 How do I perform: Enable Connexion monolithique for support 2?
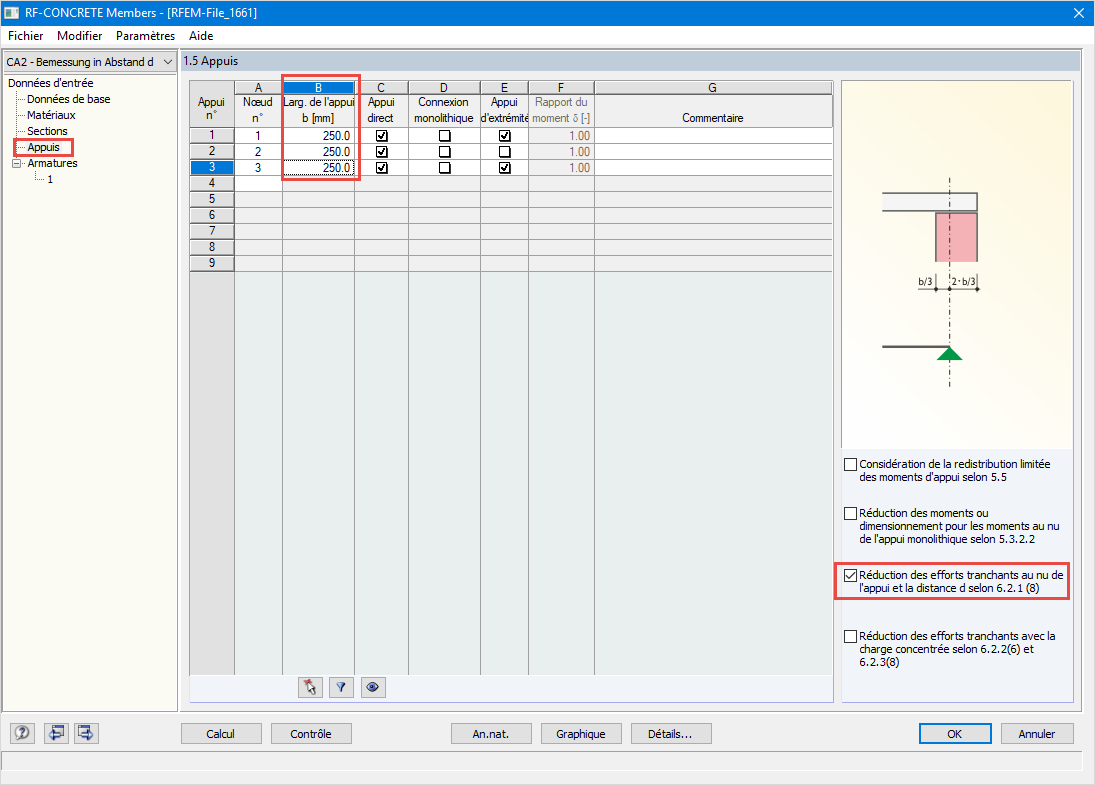point(444,152)
